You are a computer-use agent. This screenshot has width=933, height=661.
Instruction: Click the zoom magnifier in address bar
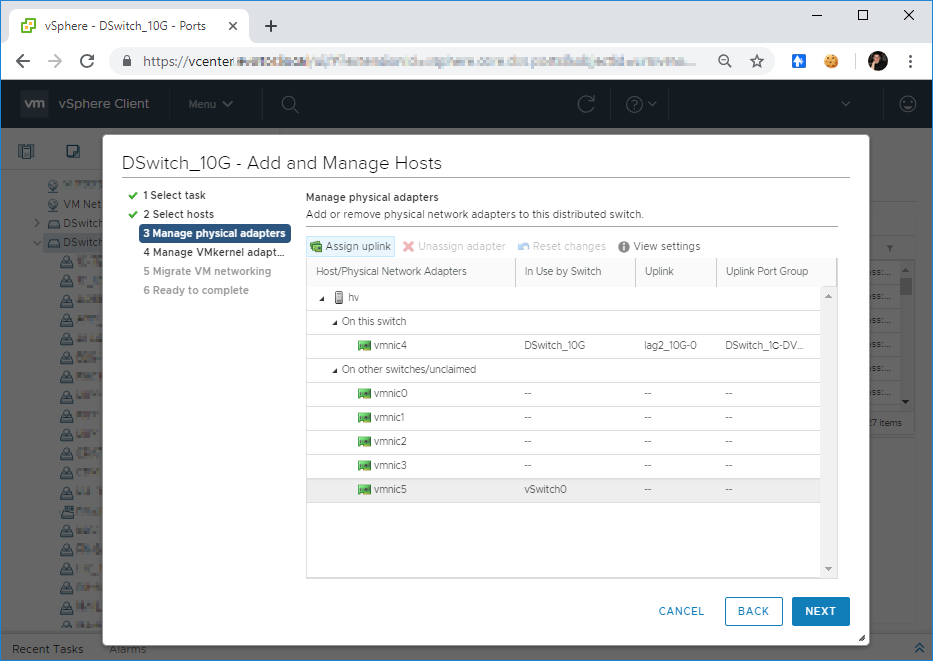coord(725,61)
